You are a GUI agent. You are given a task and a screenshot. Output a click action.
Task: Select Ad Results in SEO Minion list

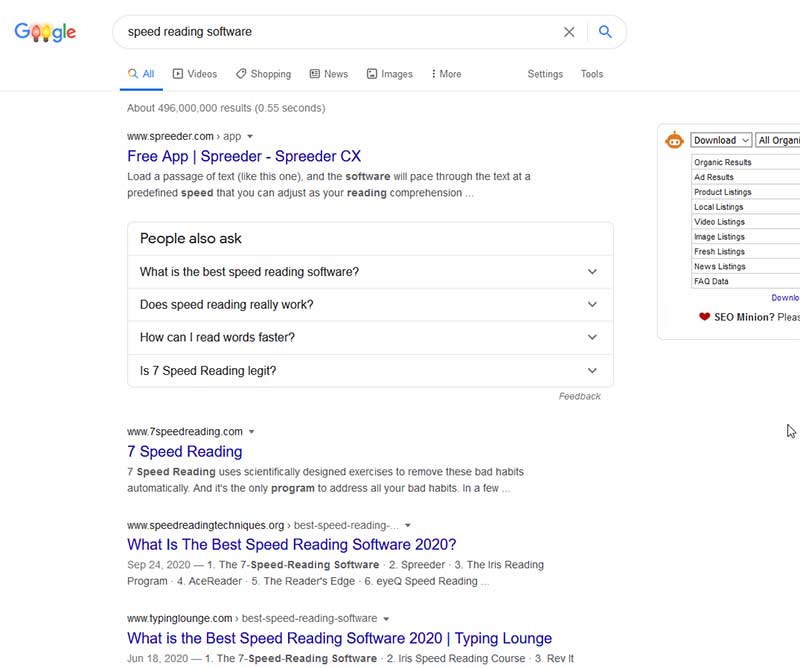coord(745,177)
